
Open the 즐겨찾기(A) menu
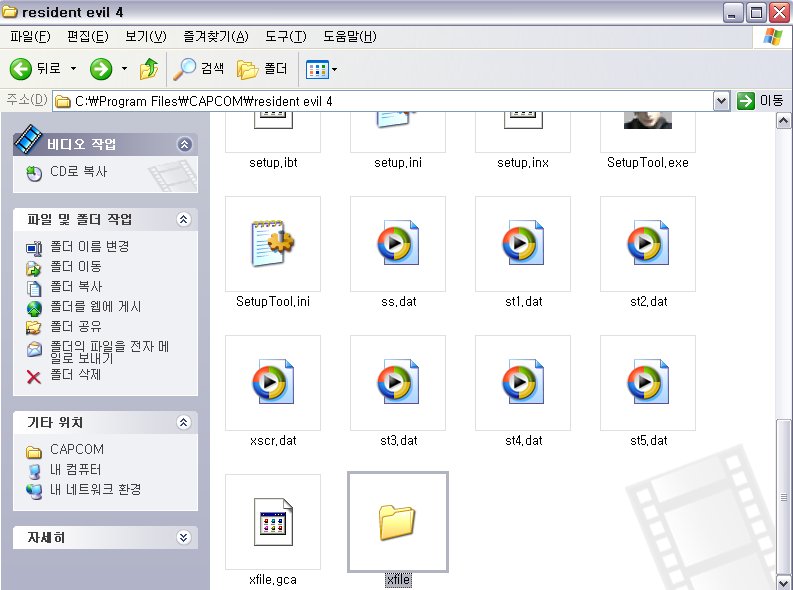[216, 36]
